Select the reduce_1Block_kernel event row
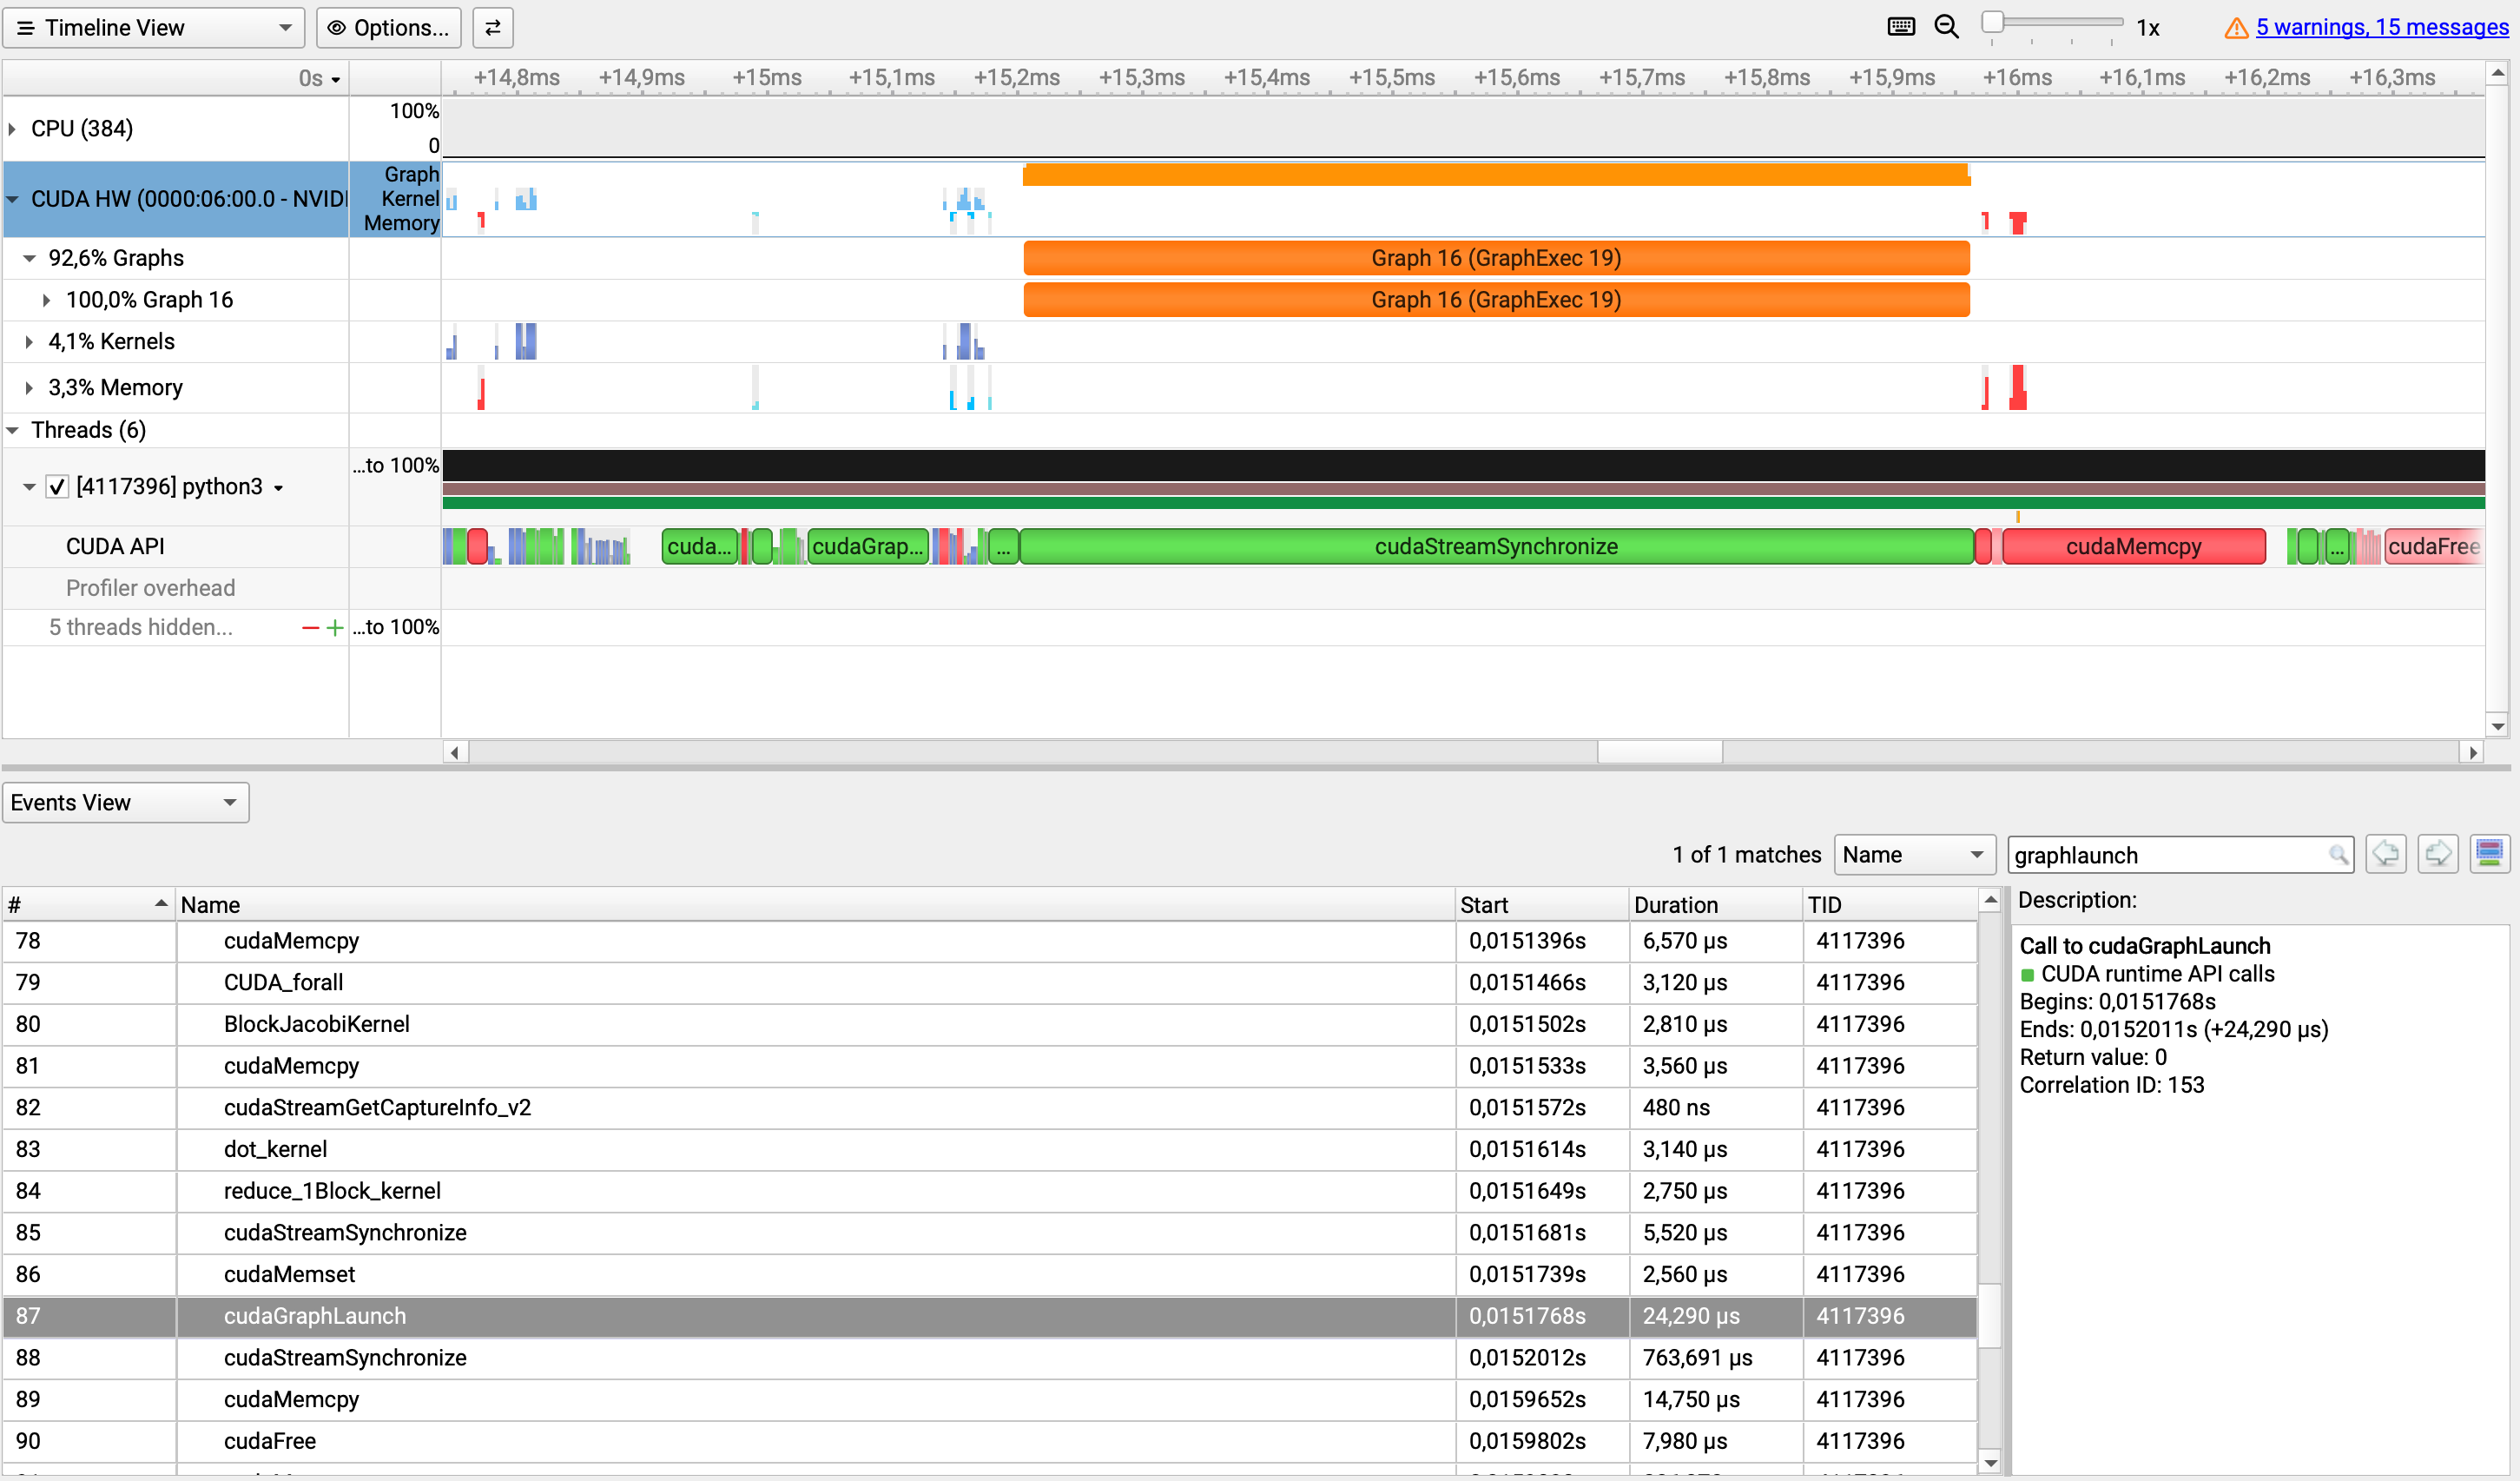 [989, 1191]
